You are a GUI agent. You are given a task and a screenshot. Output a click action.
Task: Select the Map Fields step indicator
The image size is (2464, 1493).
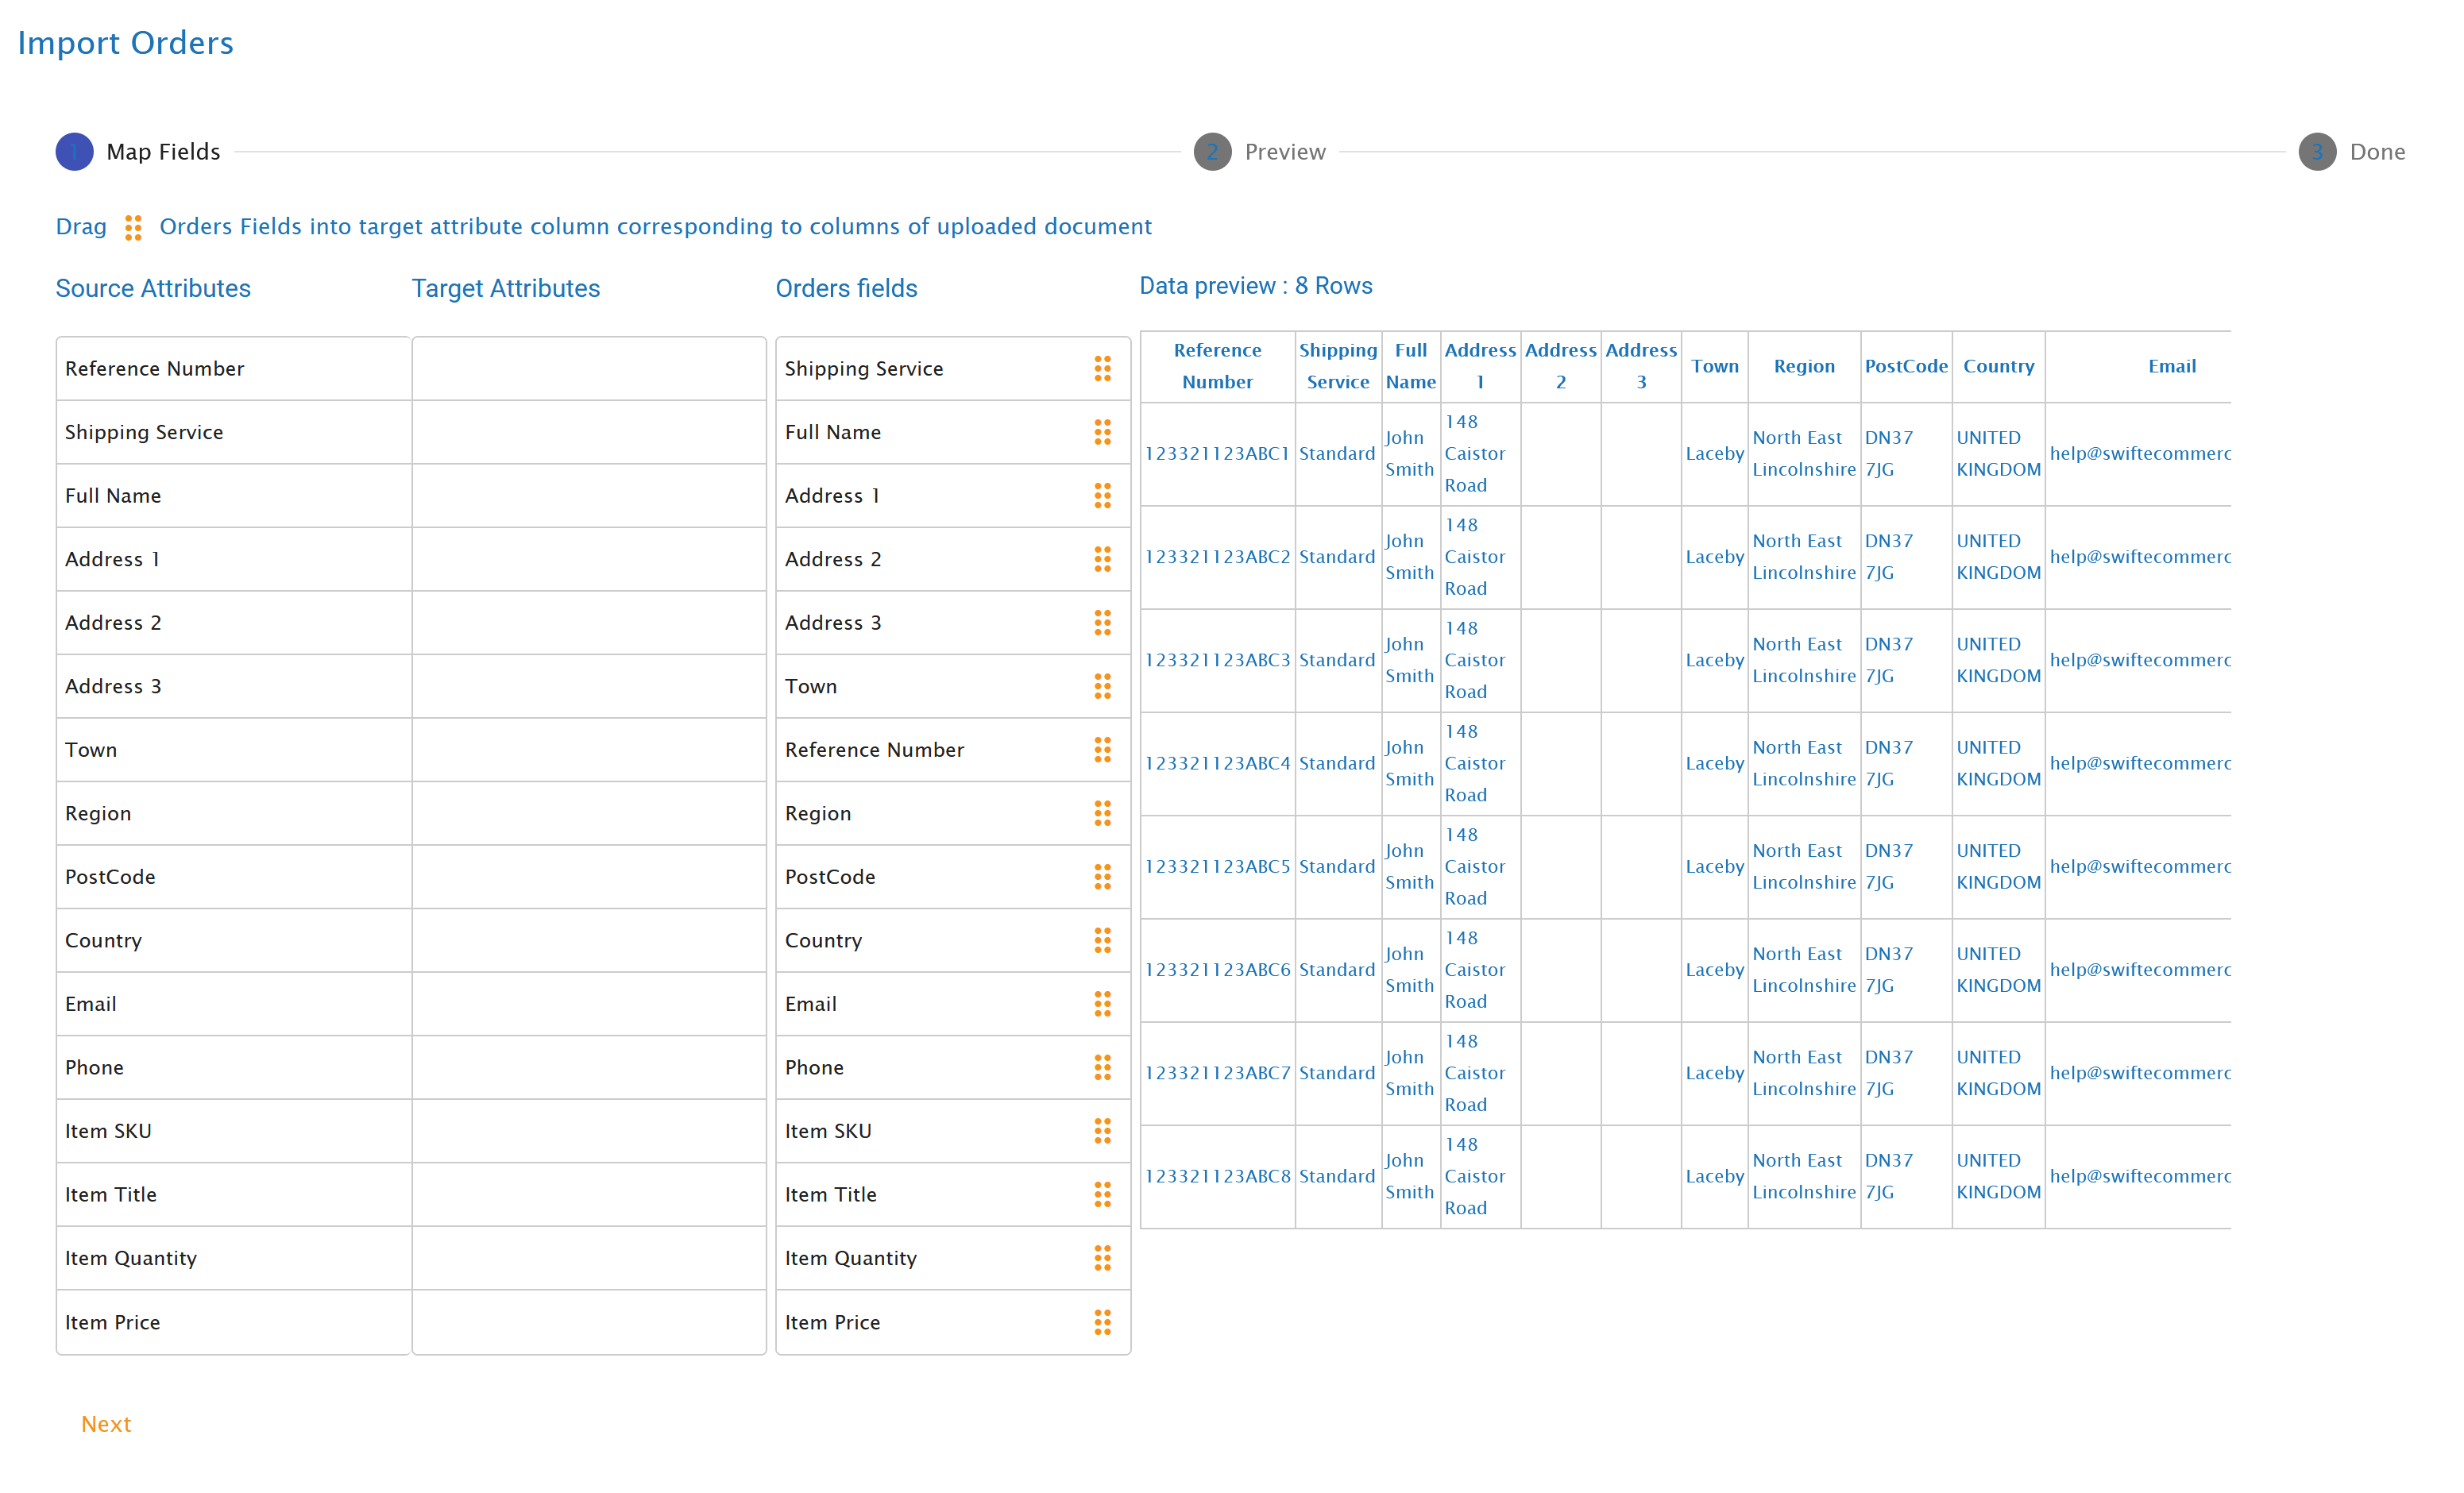pos(75,152)
